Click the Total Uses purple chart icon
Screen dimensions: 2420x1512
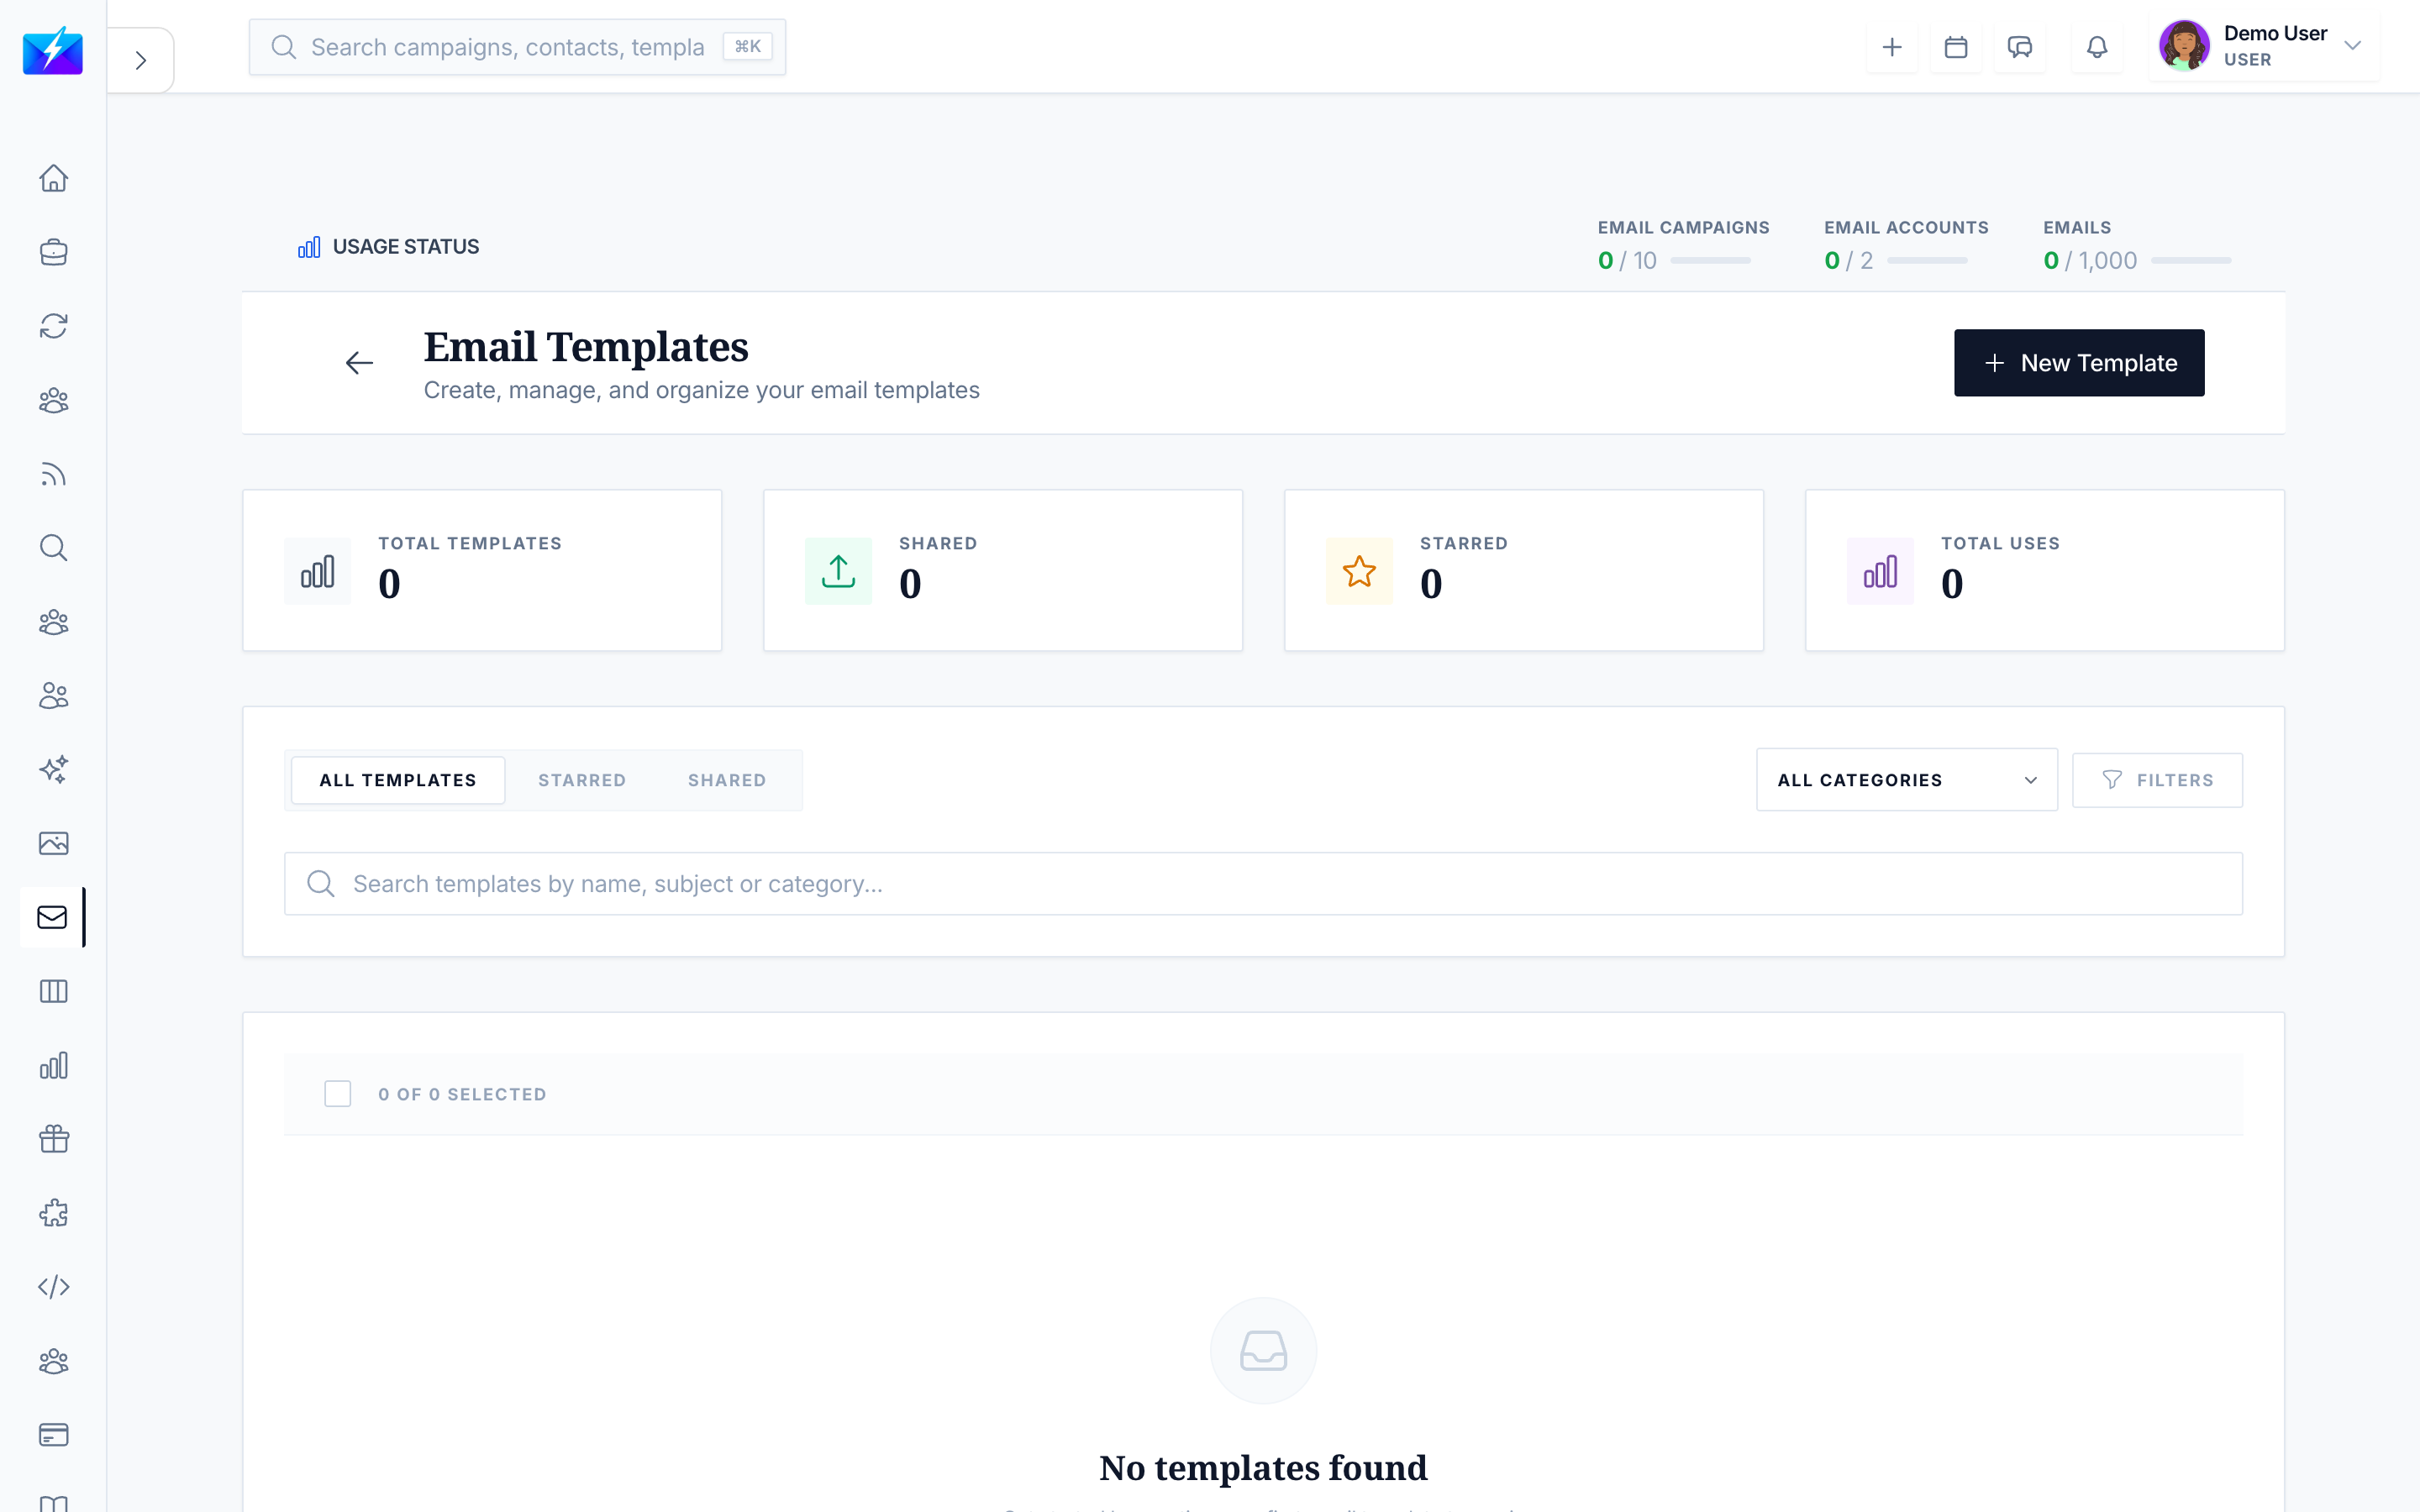point(1880,571)
